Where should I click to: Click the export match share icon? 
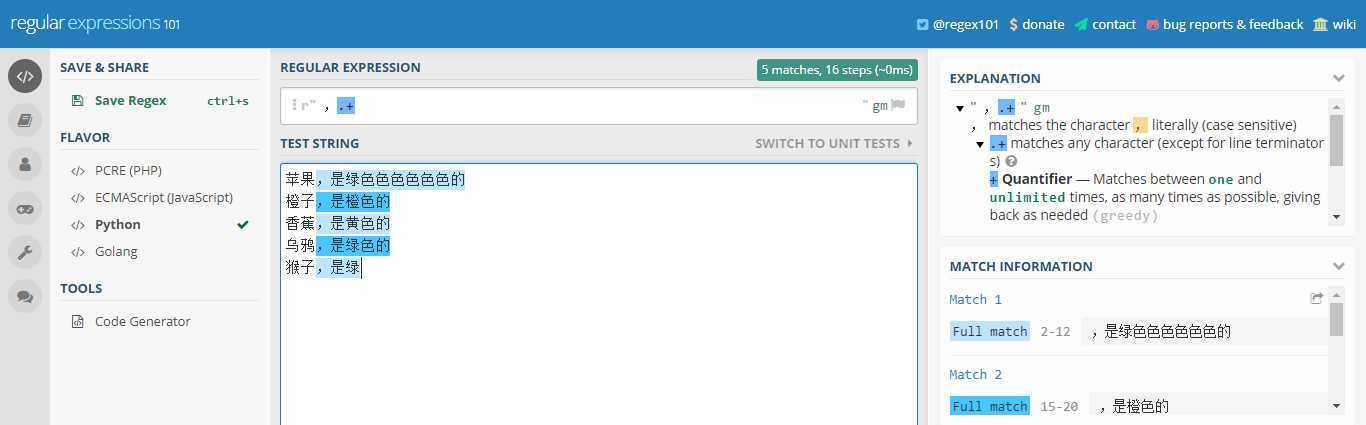coord(1317,298)
